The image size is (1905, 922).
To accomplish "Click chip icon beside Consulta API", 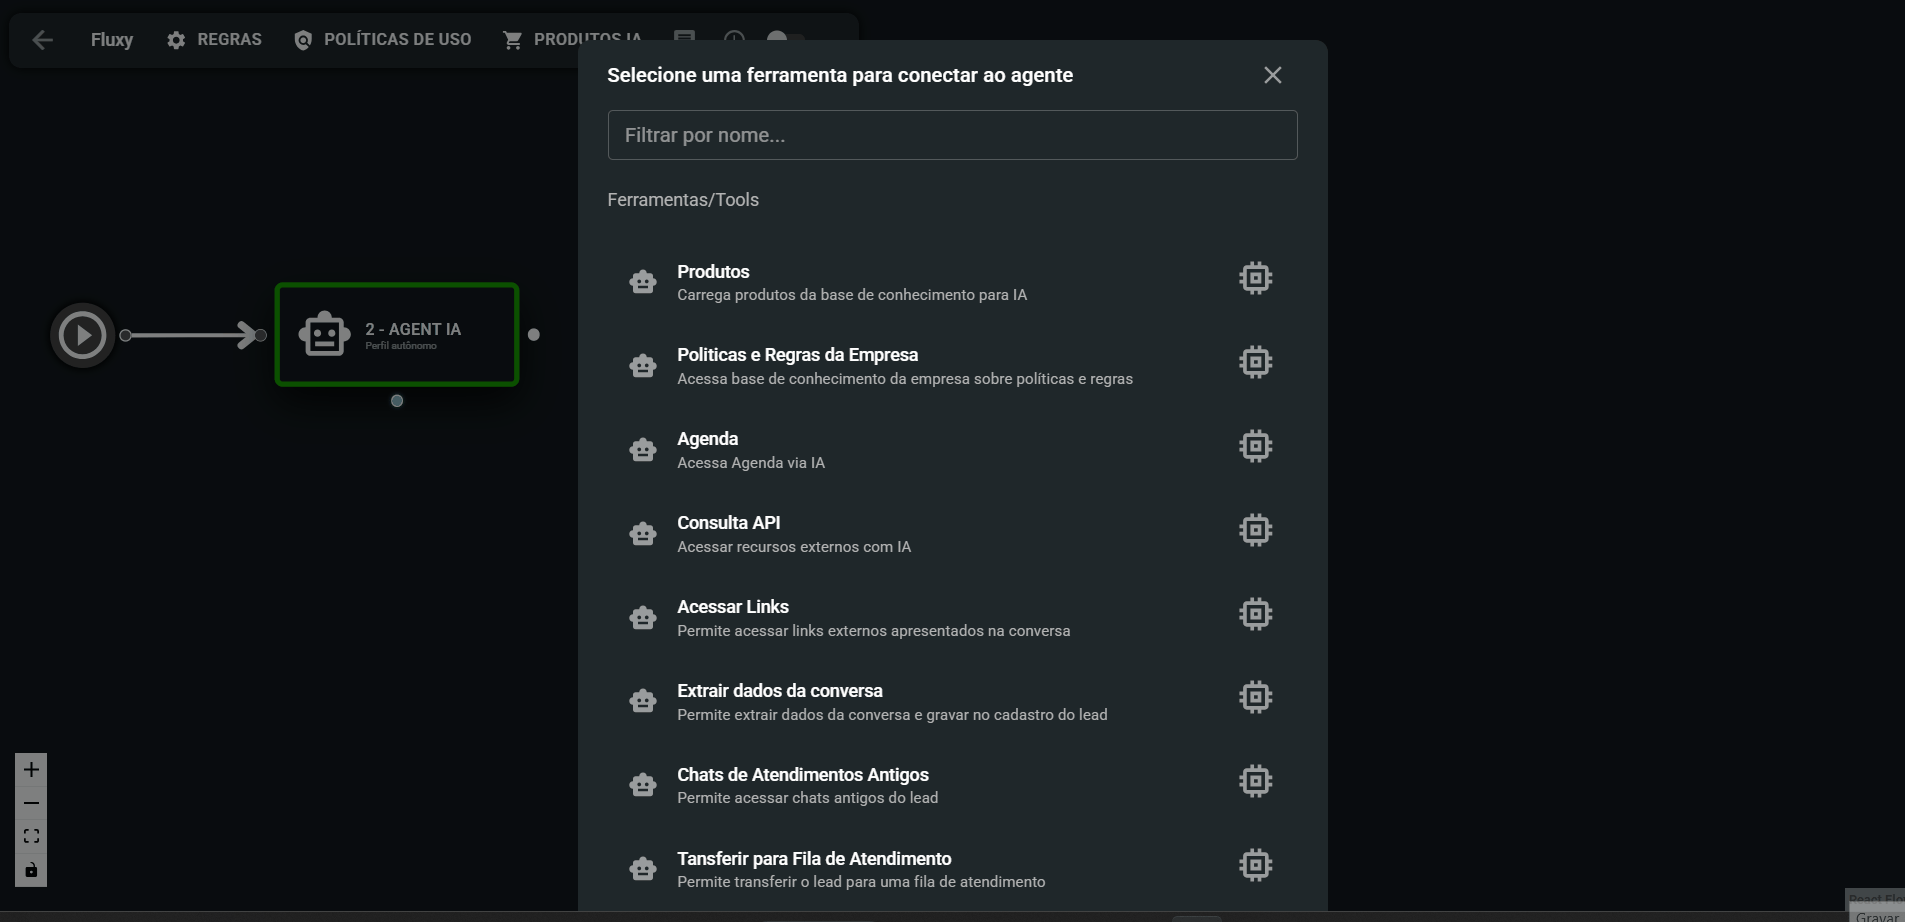I will [1255, 530].
